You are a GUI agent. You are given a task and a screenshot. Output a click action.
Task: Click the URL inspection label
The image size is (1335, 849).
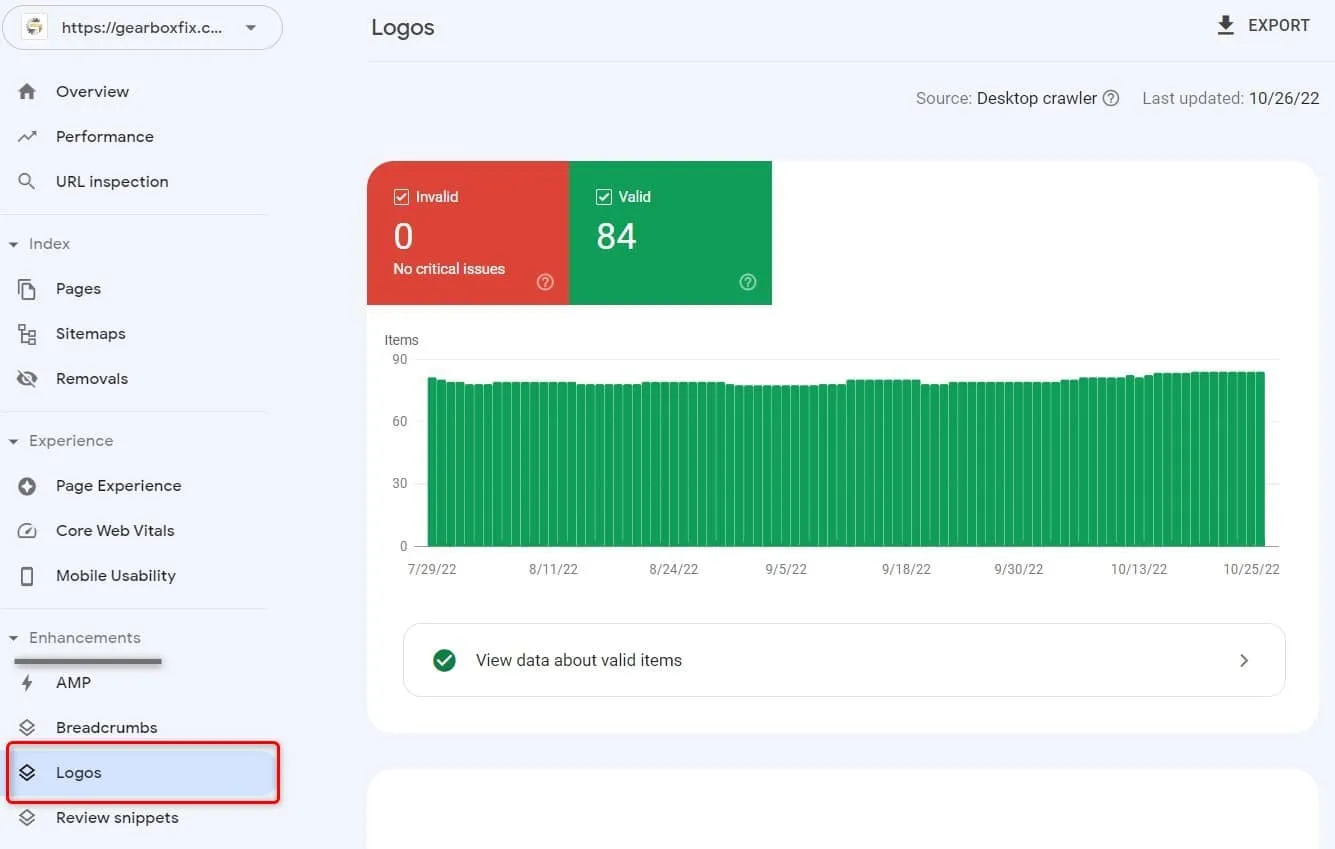[x=112, y=182]
